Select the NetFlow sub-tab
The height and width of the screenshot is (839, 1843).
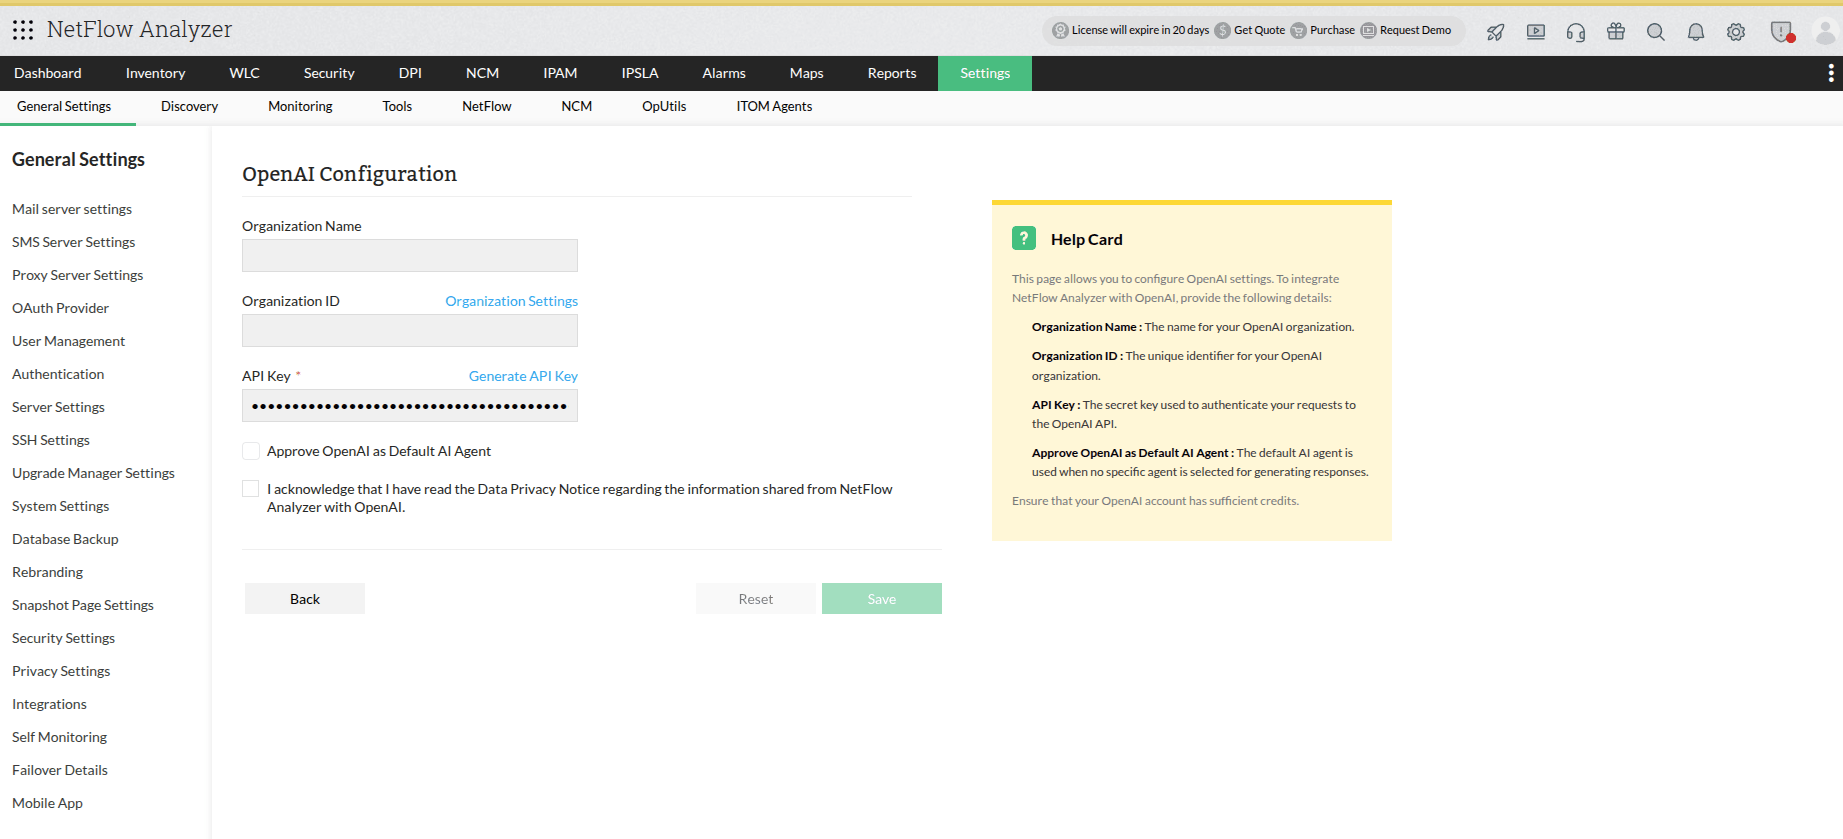coord(487,106)
